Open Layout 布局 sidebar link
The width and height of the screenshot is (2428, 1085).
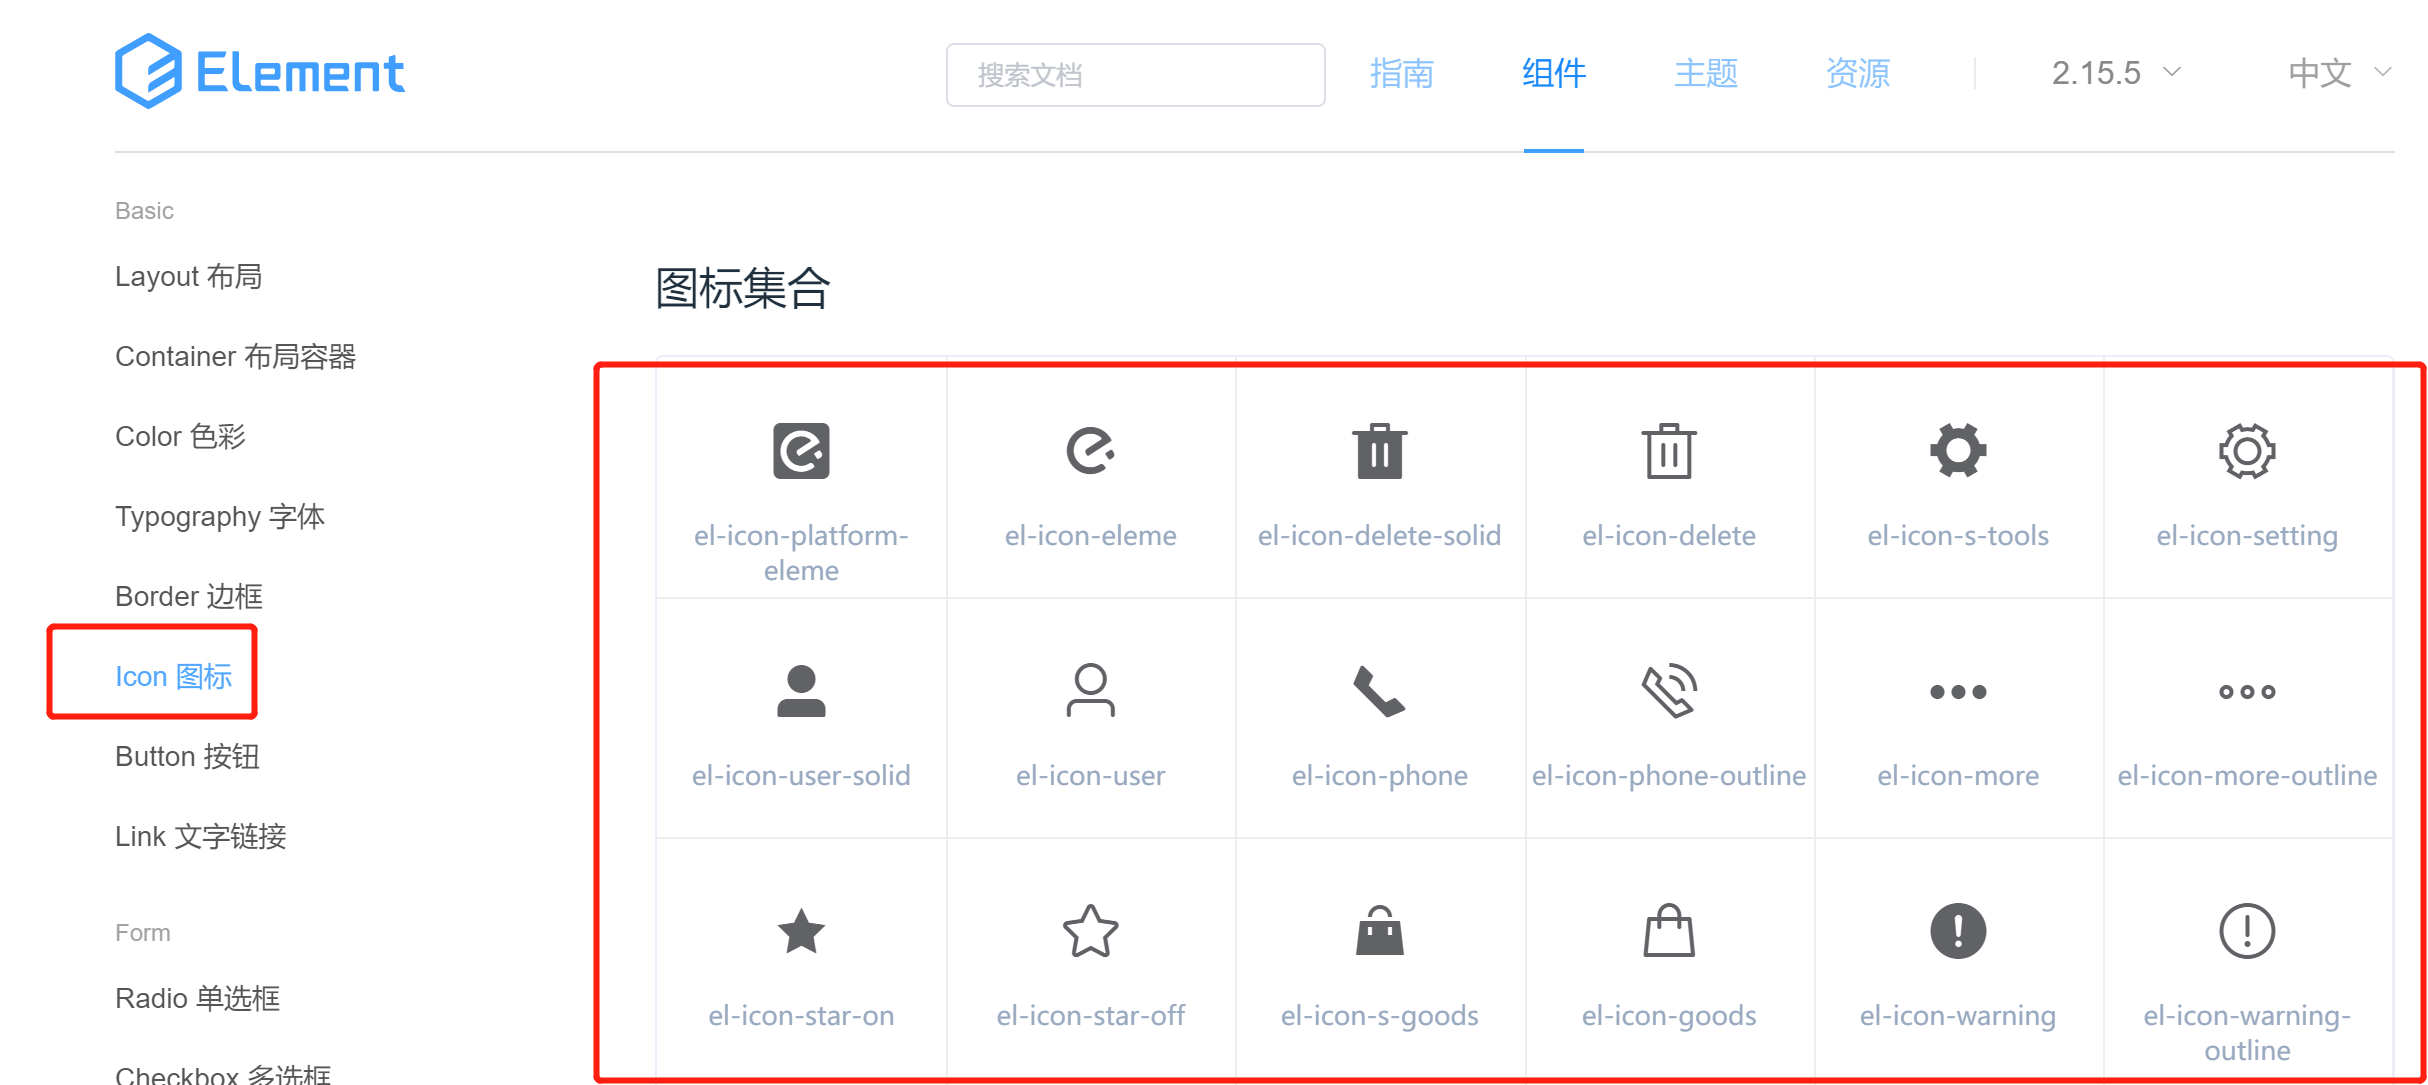coord(188,276)
